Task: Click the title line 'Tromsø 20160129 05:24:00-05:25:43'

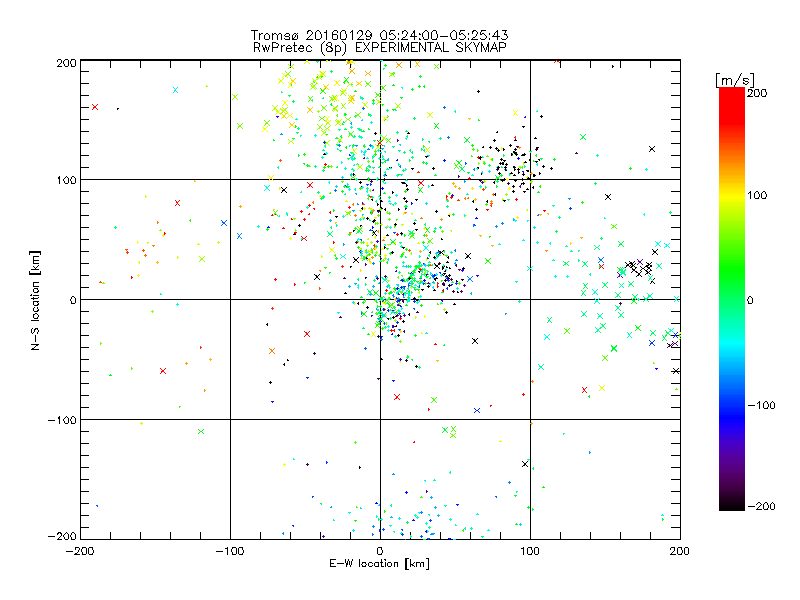Action: (x=379, y=35)
